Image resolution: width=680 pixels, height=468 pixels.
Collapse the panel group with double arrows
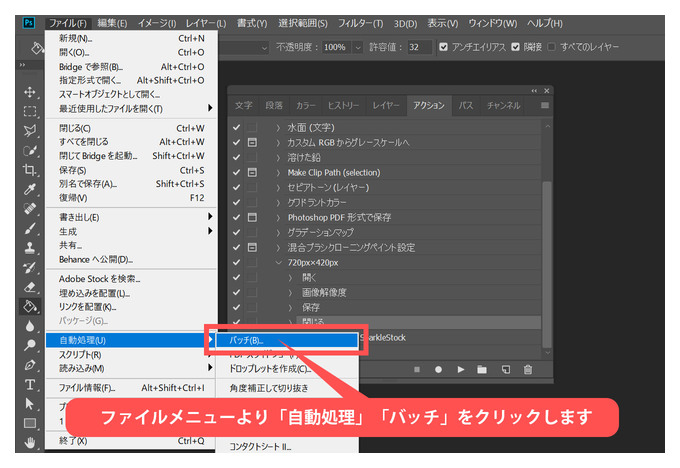534,91
